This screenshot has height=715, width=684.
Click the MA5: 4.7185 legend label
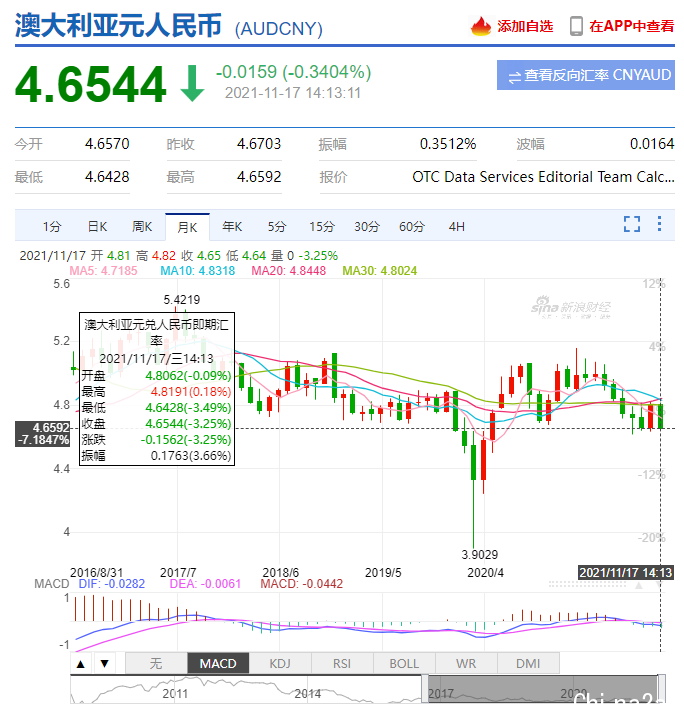(x=103, y=271)
